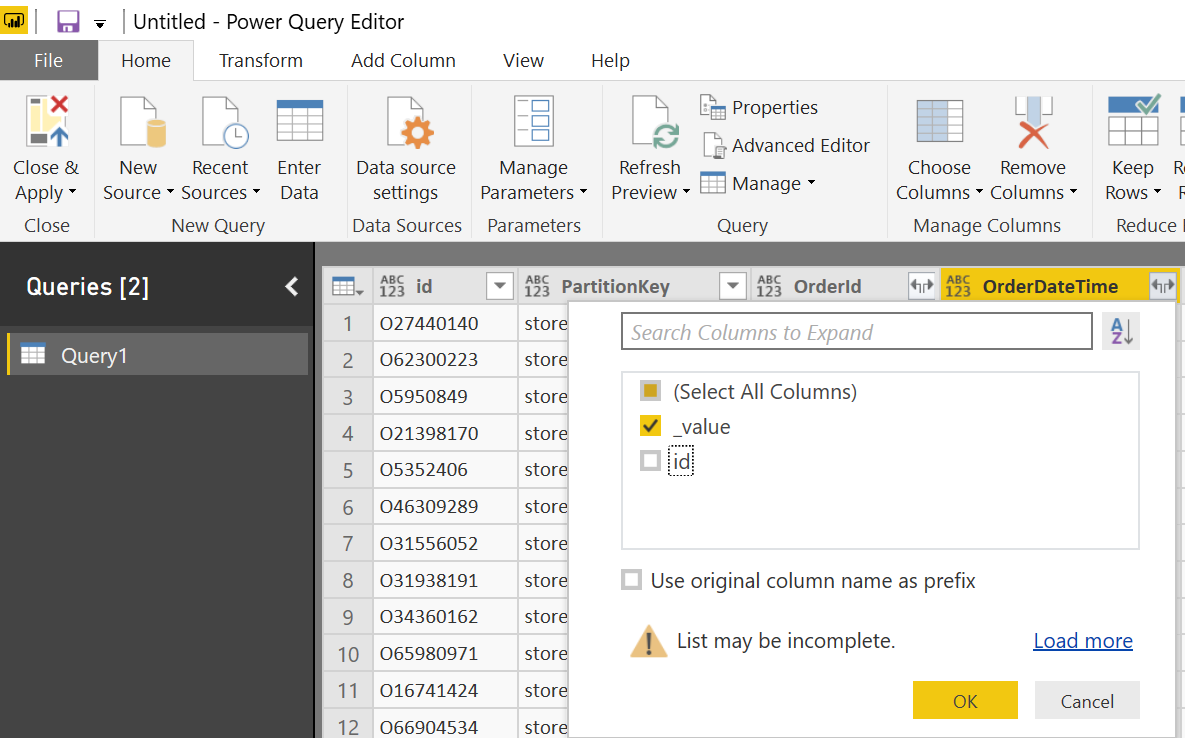Expand the New Source dropdown arrow

170,193
